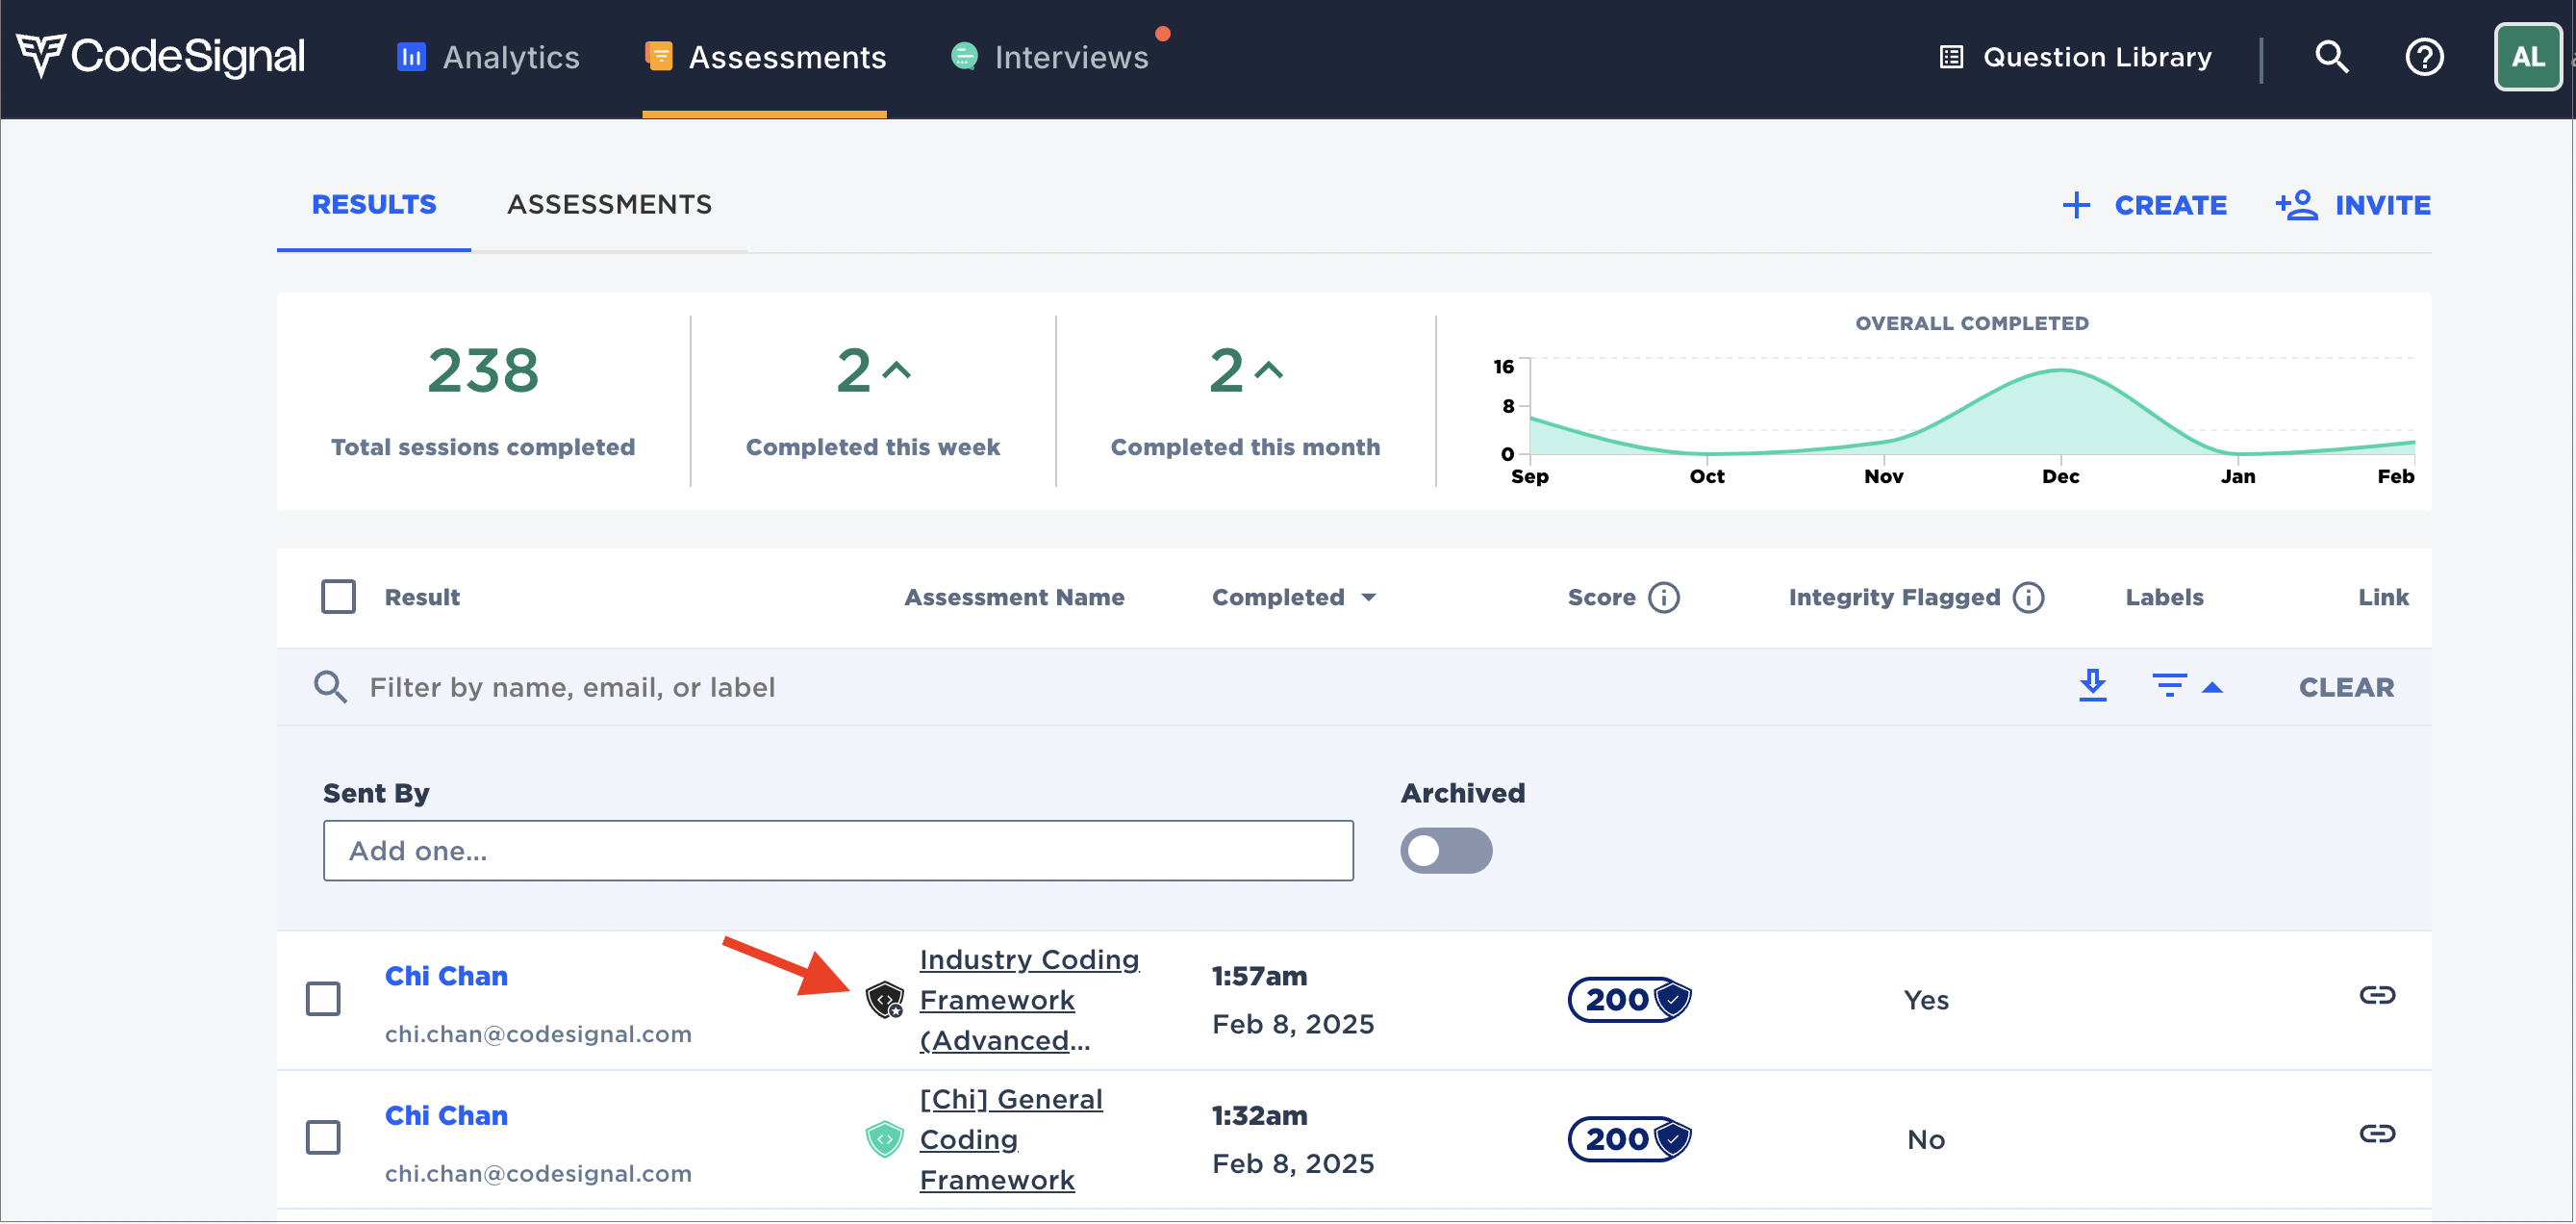
Task: Click the INVITE button
Action: pyautogui.click(x=2354, y=205)
